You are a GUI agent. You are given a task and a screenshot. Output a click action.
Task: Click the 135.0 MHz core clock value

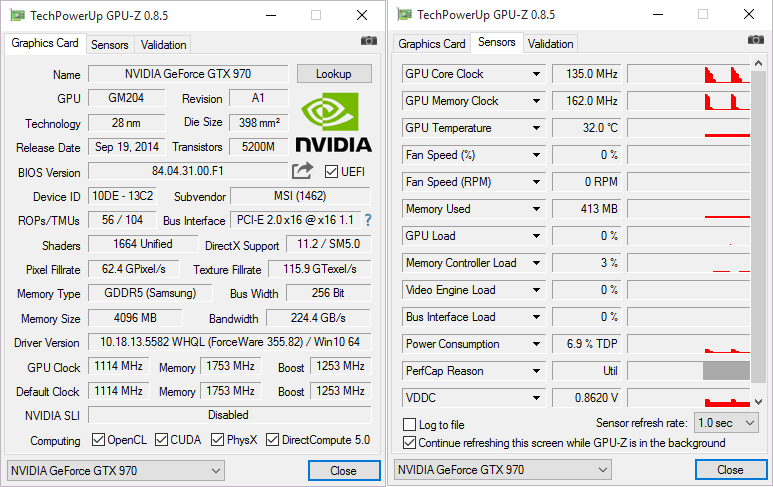click(587, 74)
